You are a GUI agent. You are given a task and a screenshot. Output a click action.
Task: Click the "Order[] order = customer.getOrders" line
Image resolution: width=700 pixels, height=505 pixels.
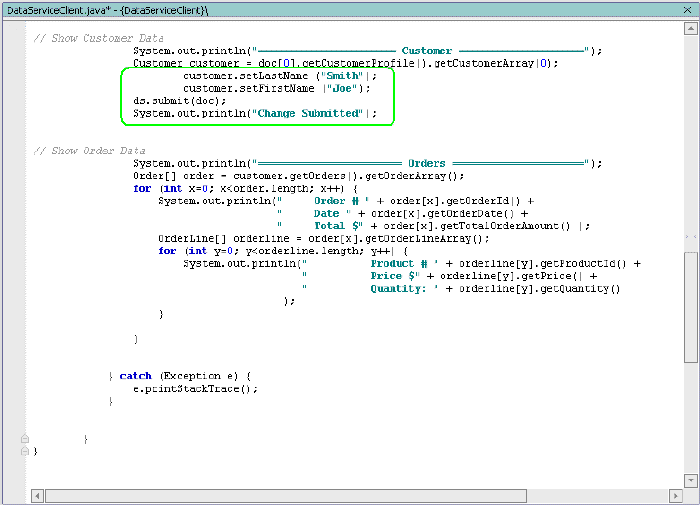click(299, 176)
